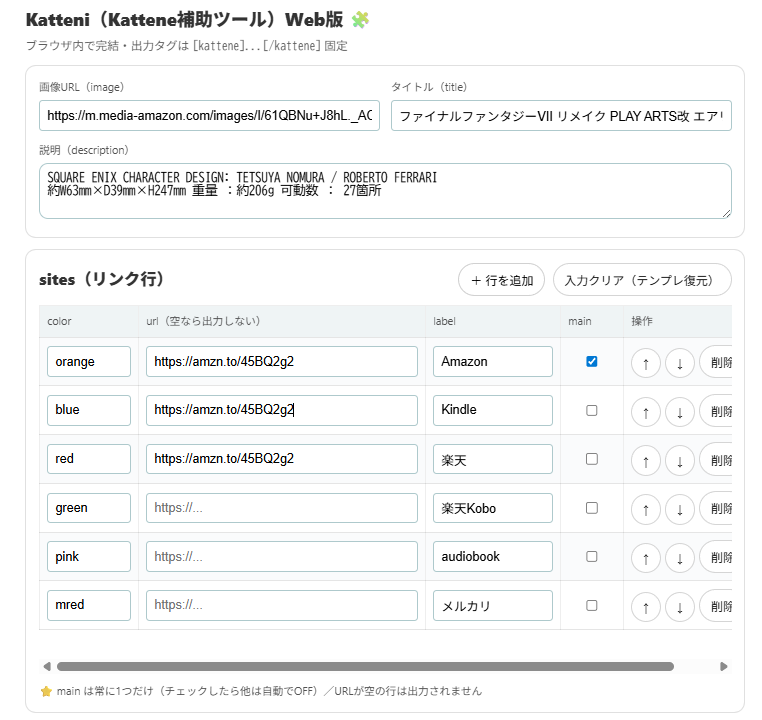762x720 pixels.
Task: Move the audiobook row down
Action: click(x=679, y=557)
